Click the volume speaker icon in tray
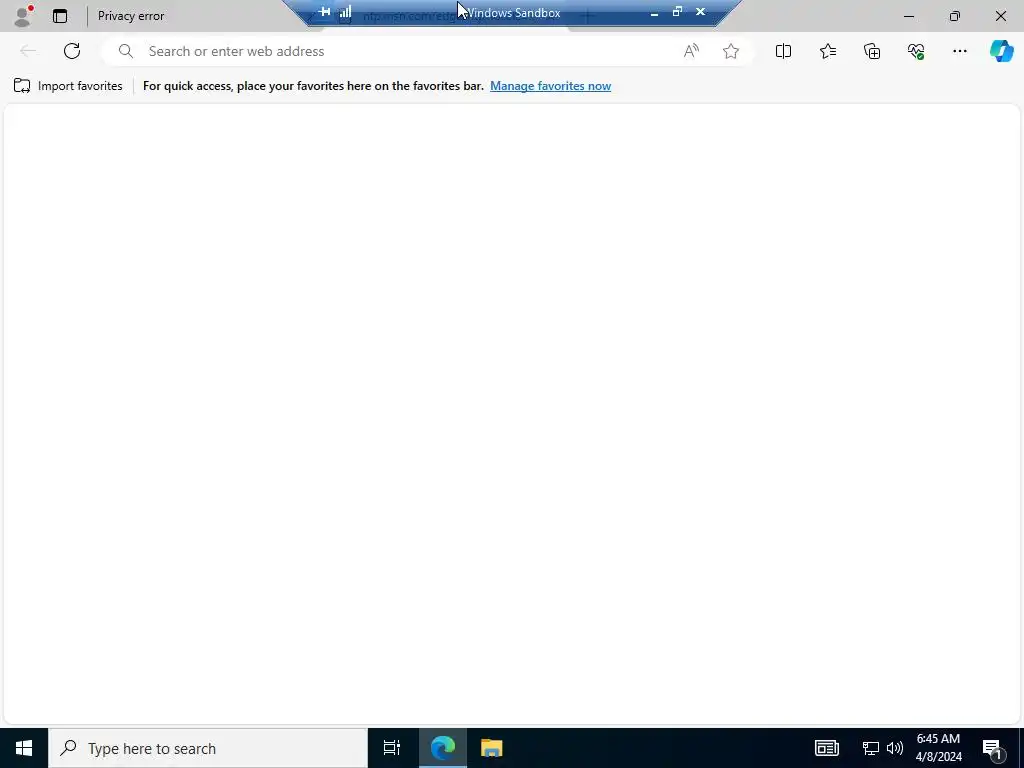 (895, 748)
